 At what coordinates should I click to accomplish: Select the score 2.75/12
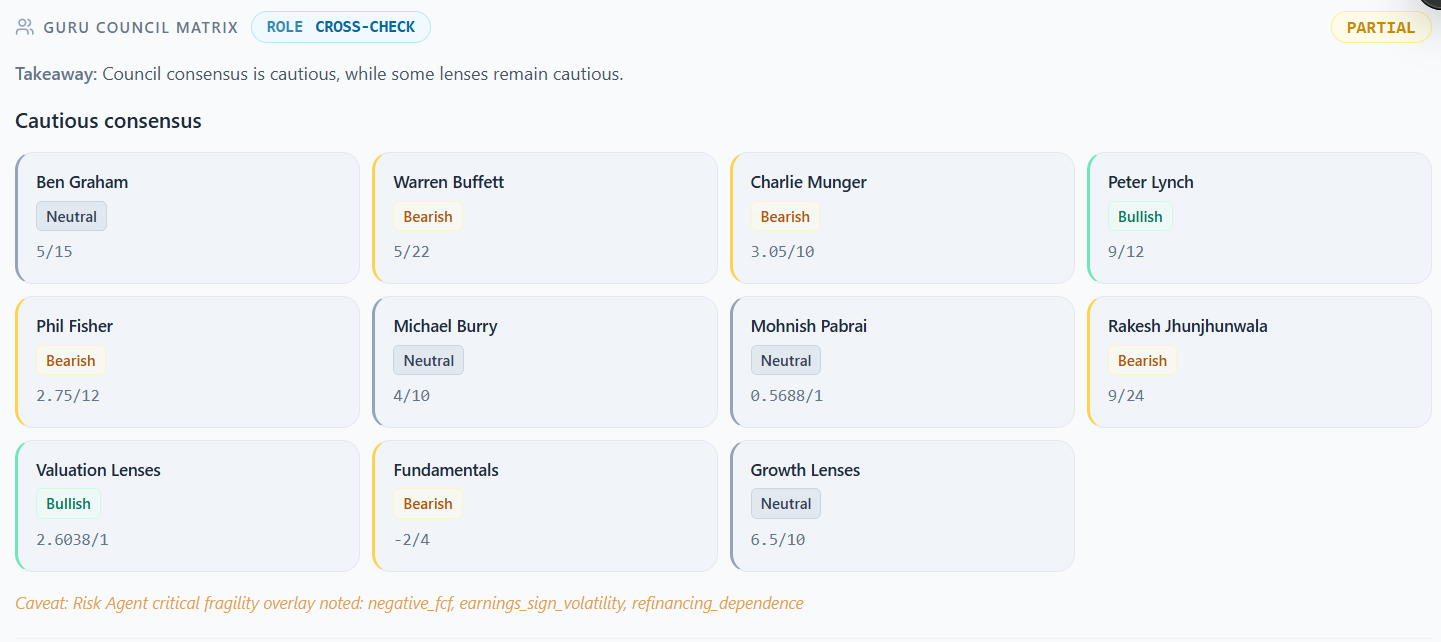point(68,396)
